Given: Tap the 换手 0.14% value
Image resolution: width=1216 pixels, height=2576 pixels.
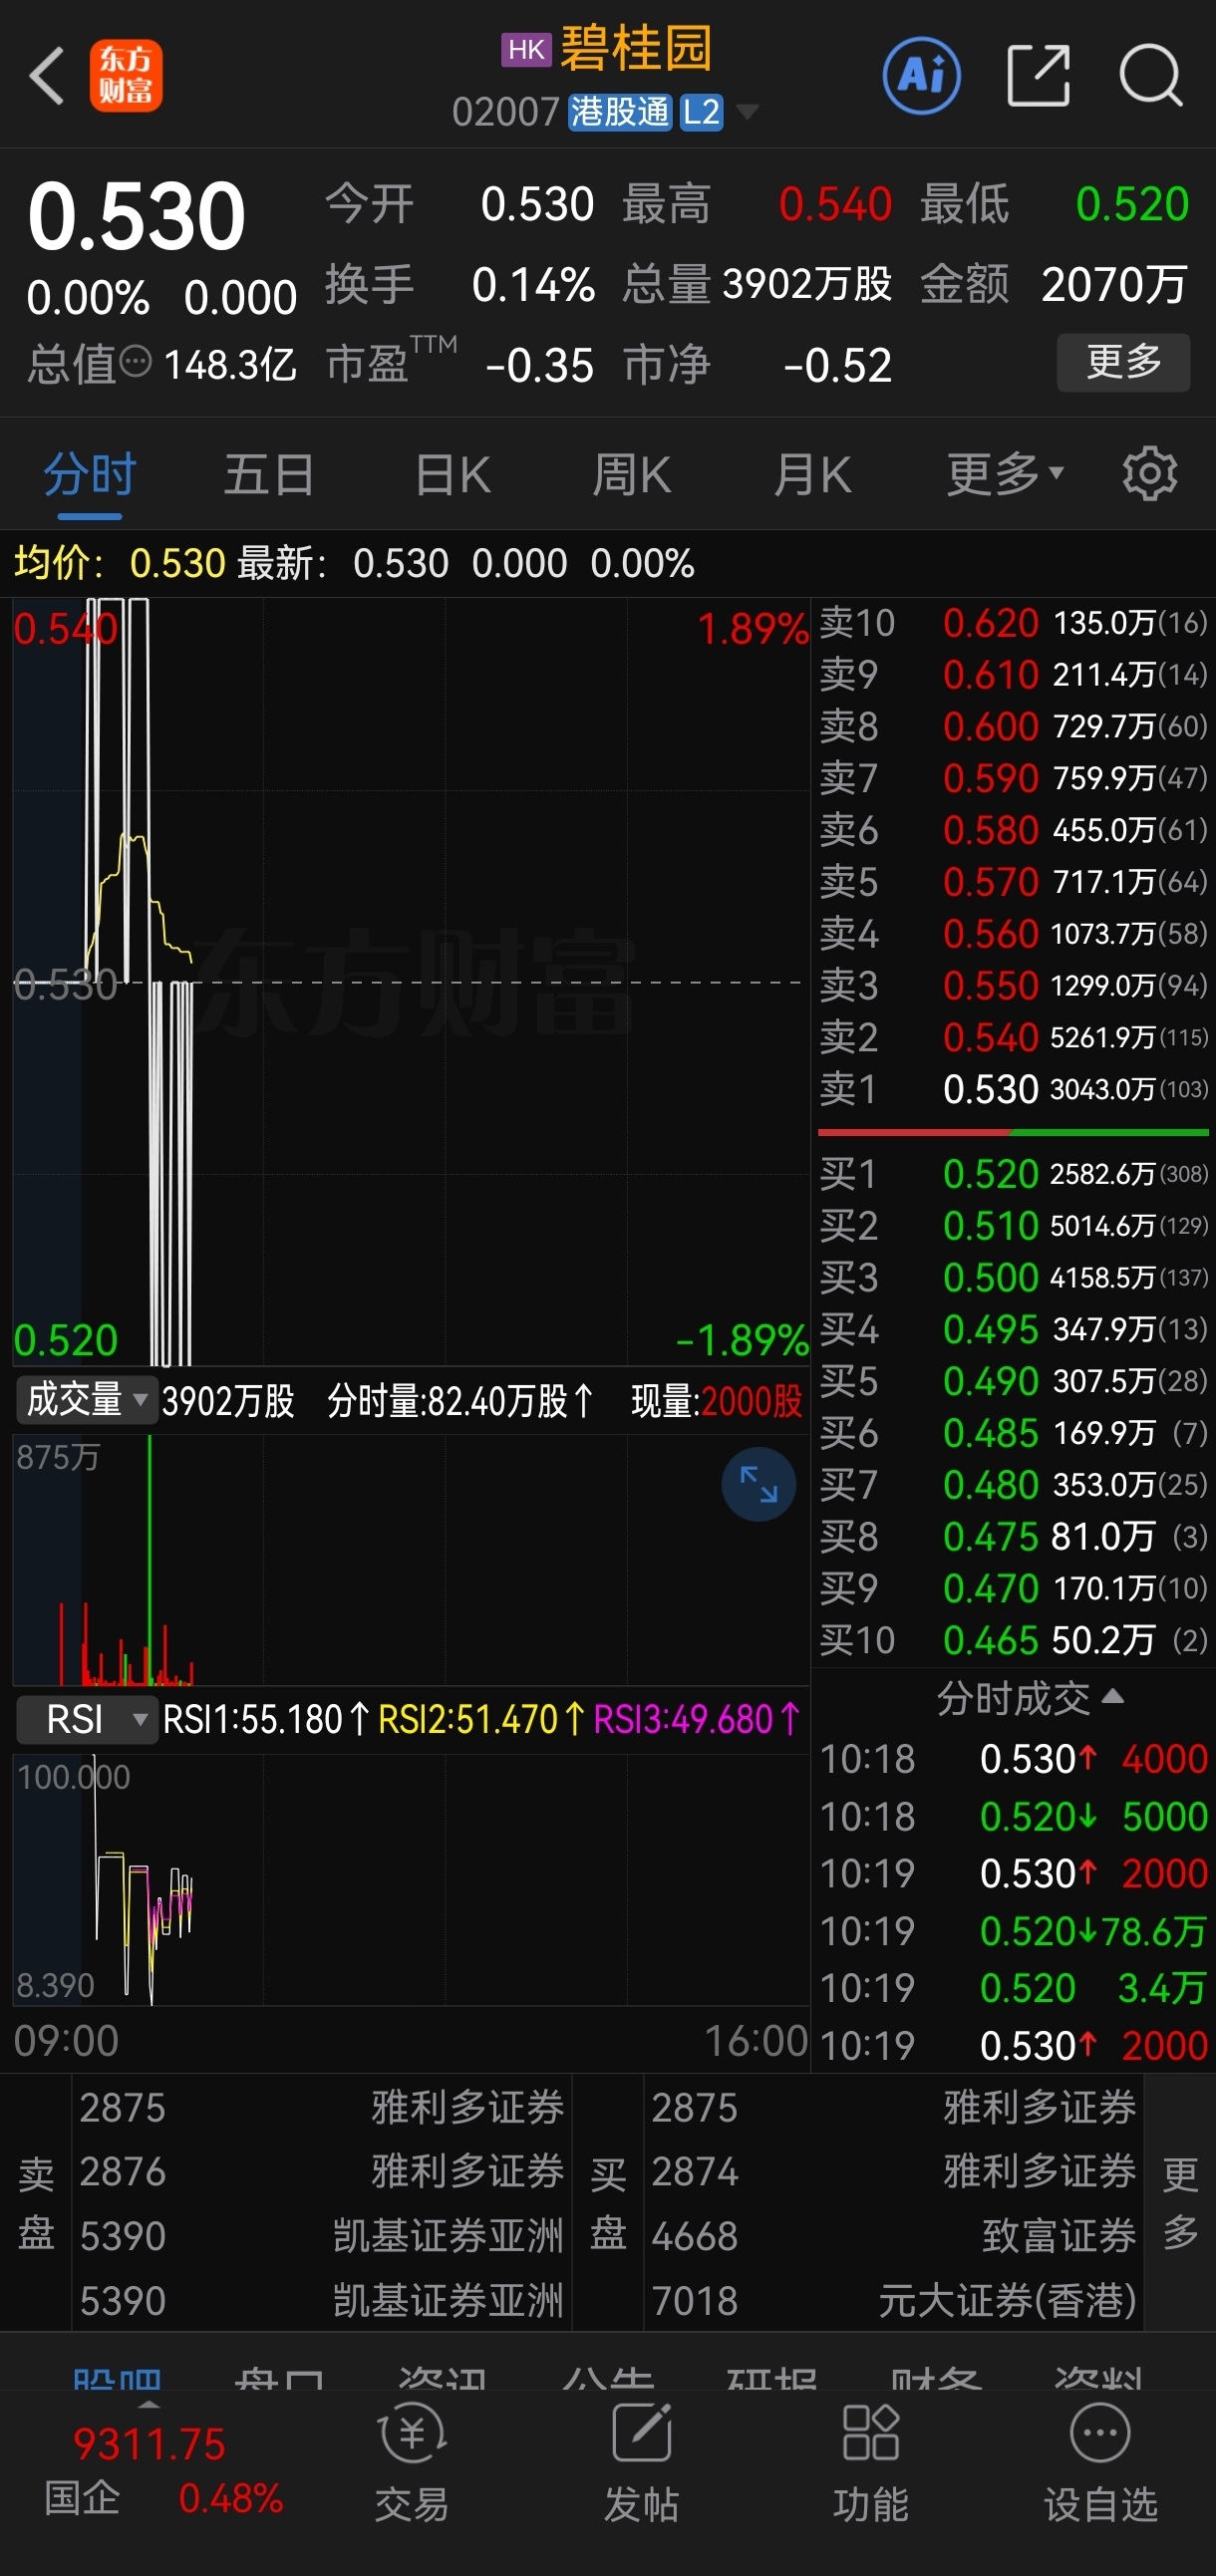Looking at the screenshot, I should click(533, 285).
